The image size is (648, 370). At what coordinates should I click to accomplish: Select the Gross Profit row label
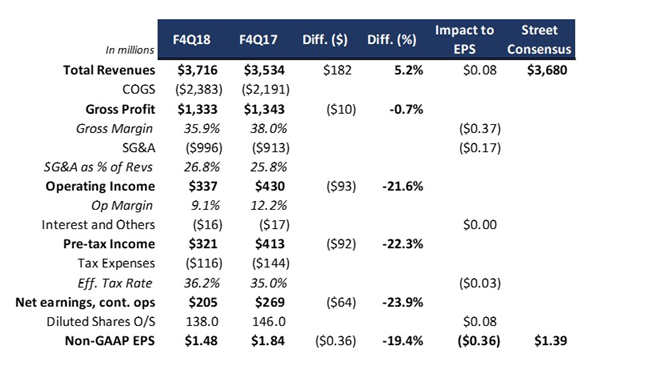click(x=120, y=109)
